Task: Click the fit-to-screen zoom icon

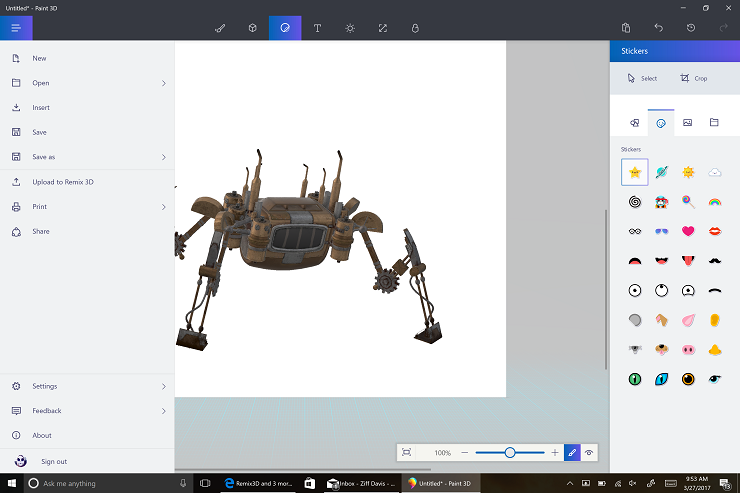Action: tap(406, 452)
